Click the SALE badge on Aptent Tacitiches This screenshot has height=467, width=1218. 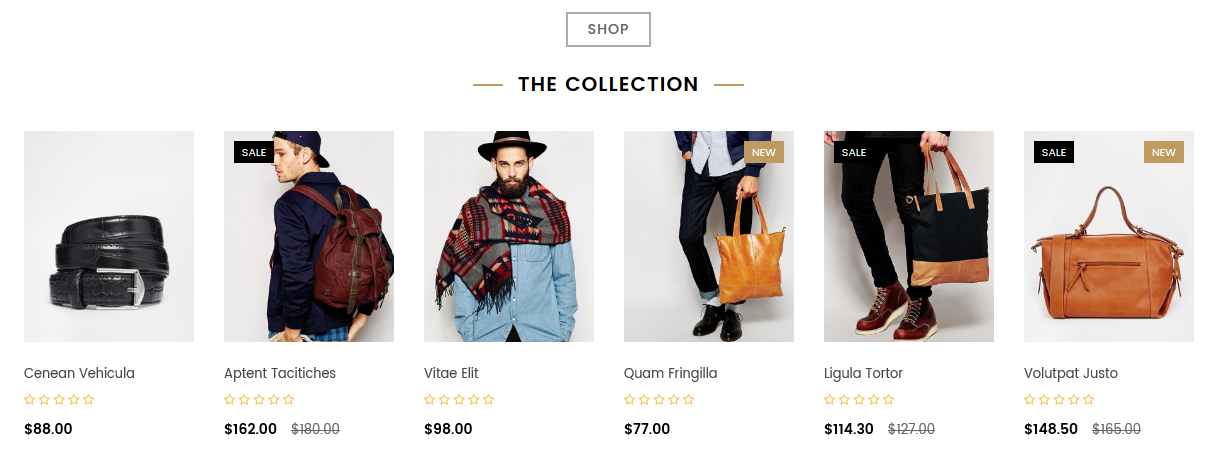(254, 152)
